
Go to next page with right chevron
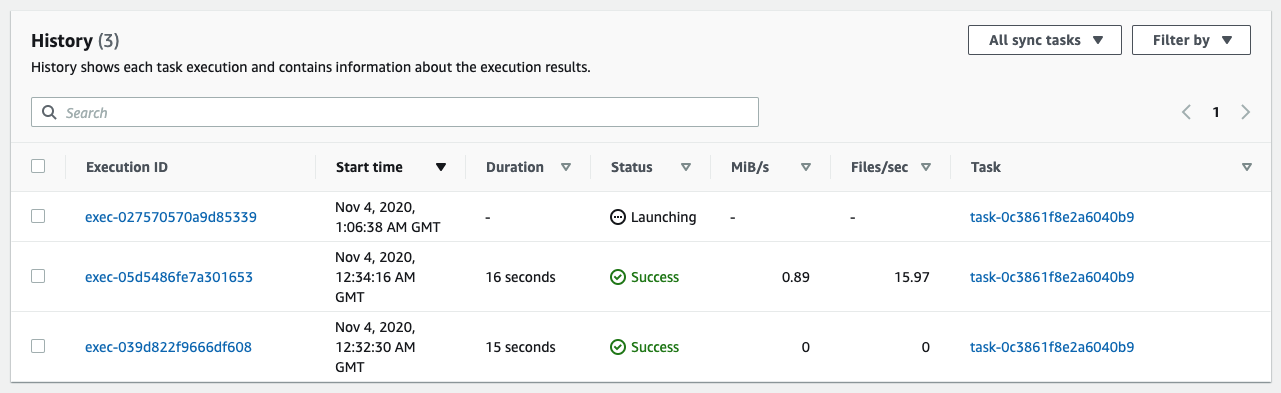pos(1245,113)
